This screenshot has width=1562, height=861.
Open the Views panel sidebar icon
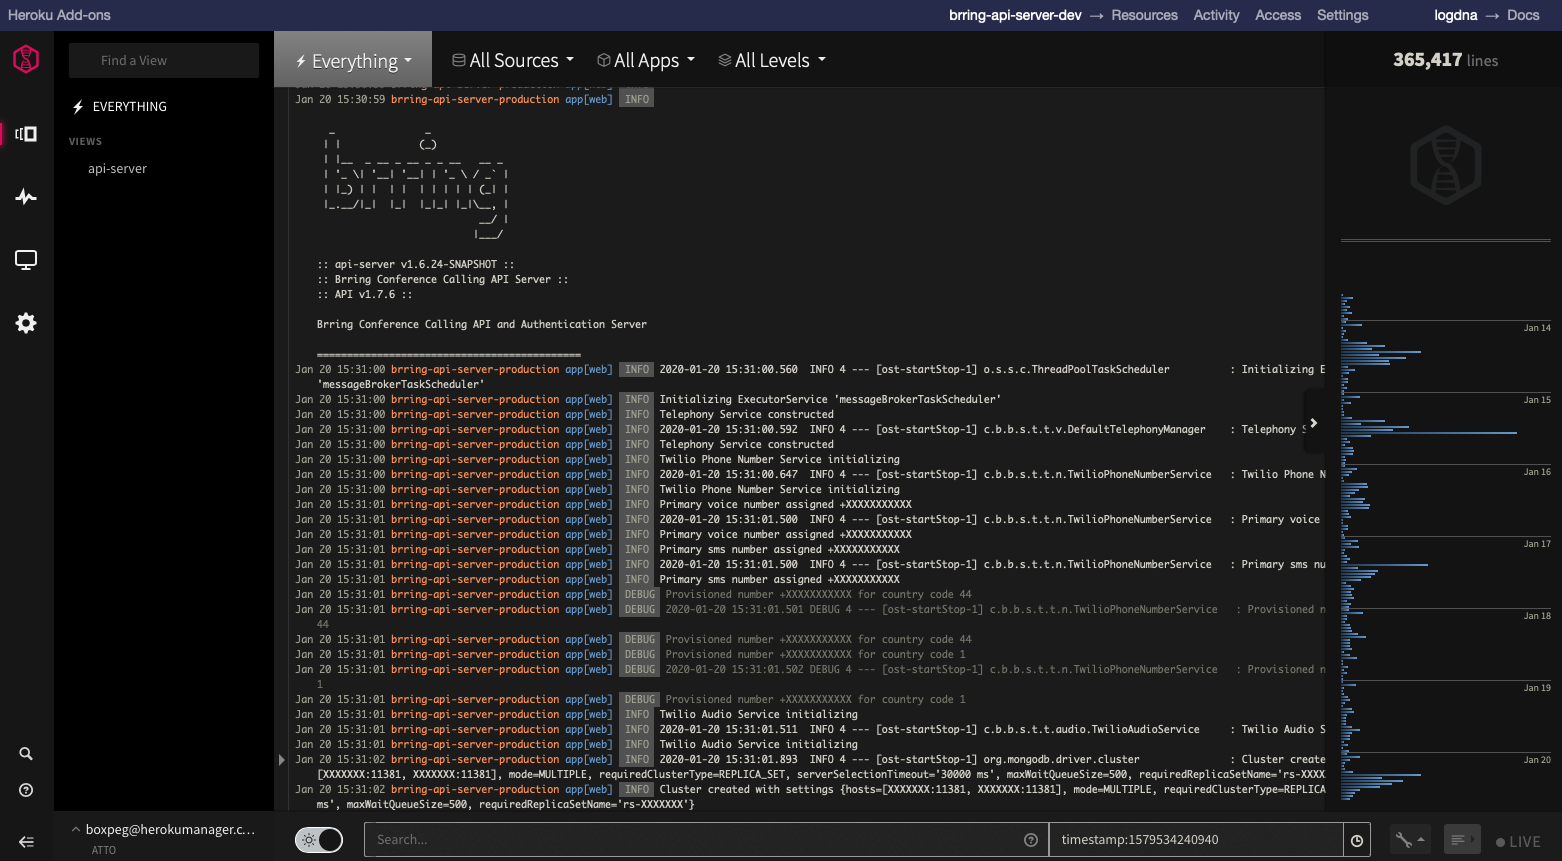[26, 134]
